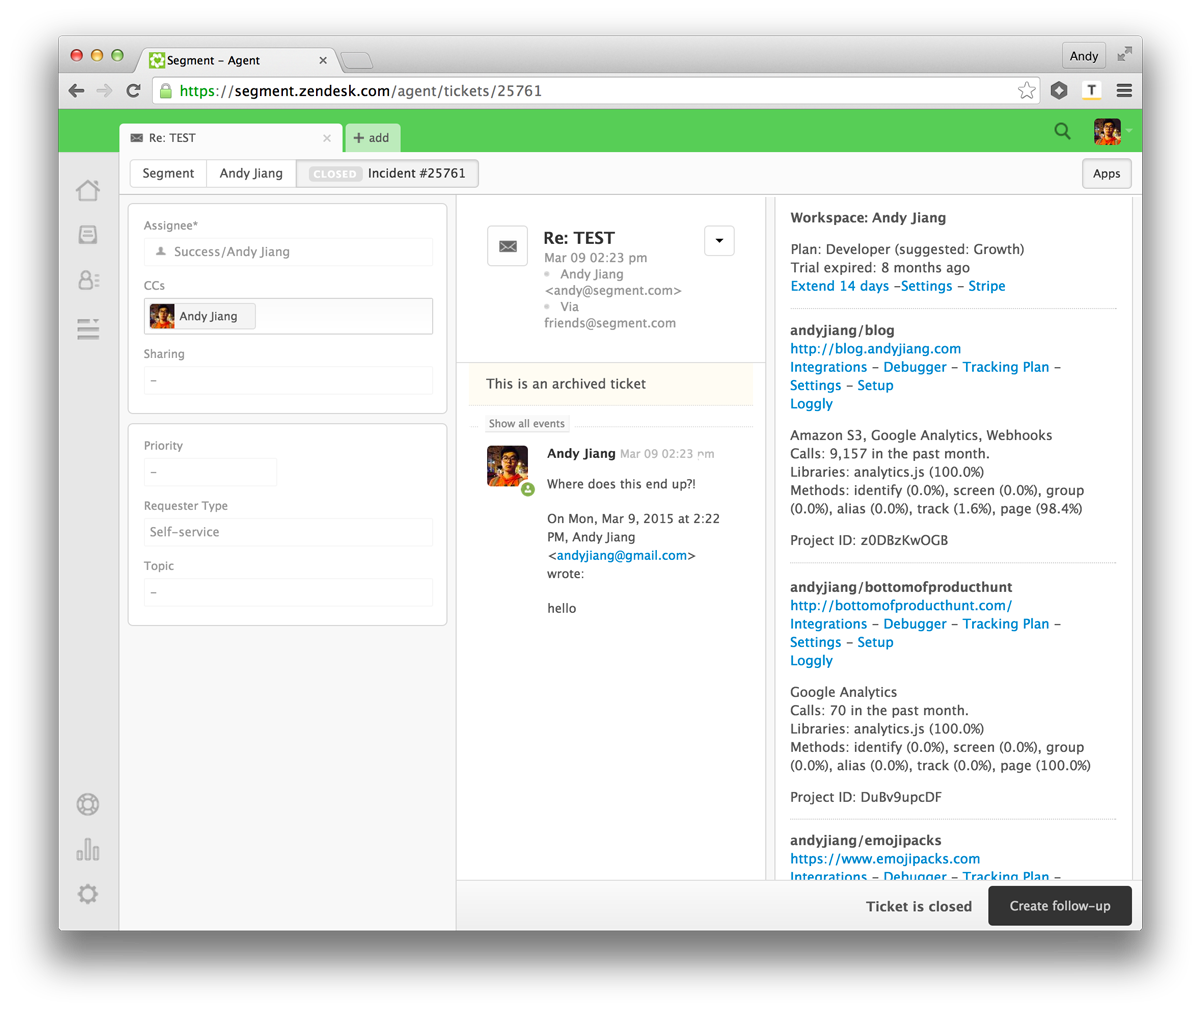Click the Andy Jiang CC tag
This screenshot has height=1011, width=1200.
pos(201,316)
